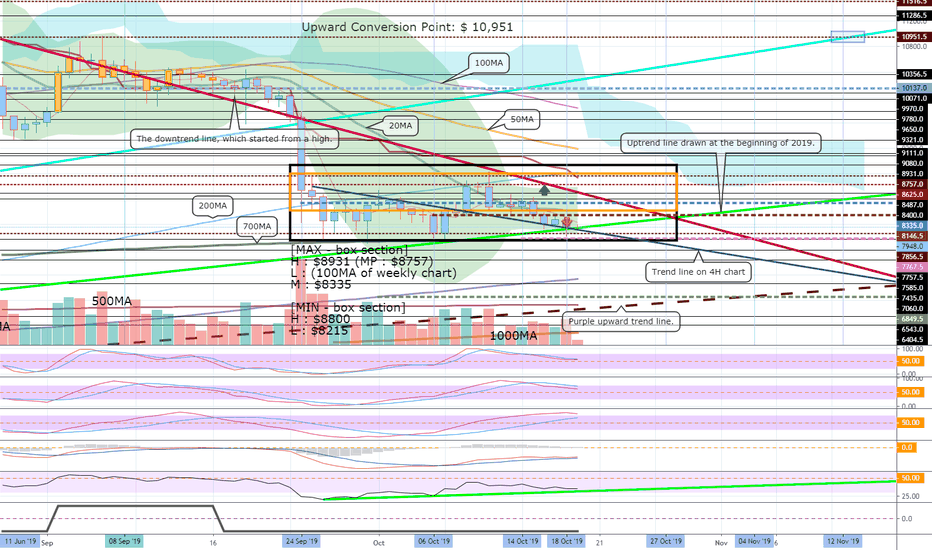Click the dark up arrow marker in the orange box
The image size is (932, 550).
[x=544, y=190]
